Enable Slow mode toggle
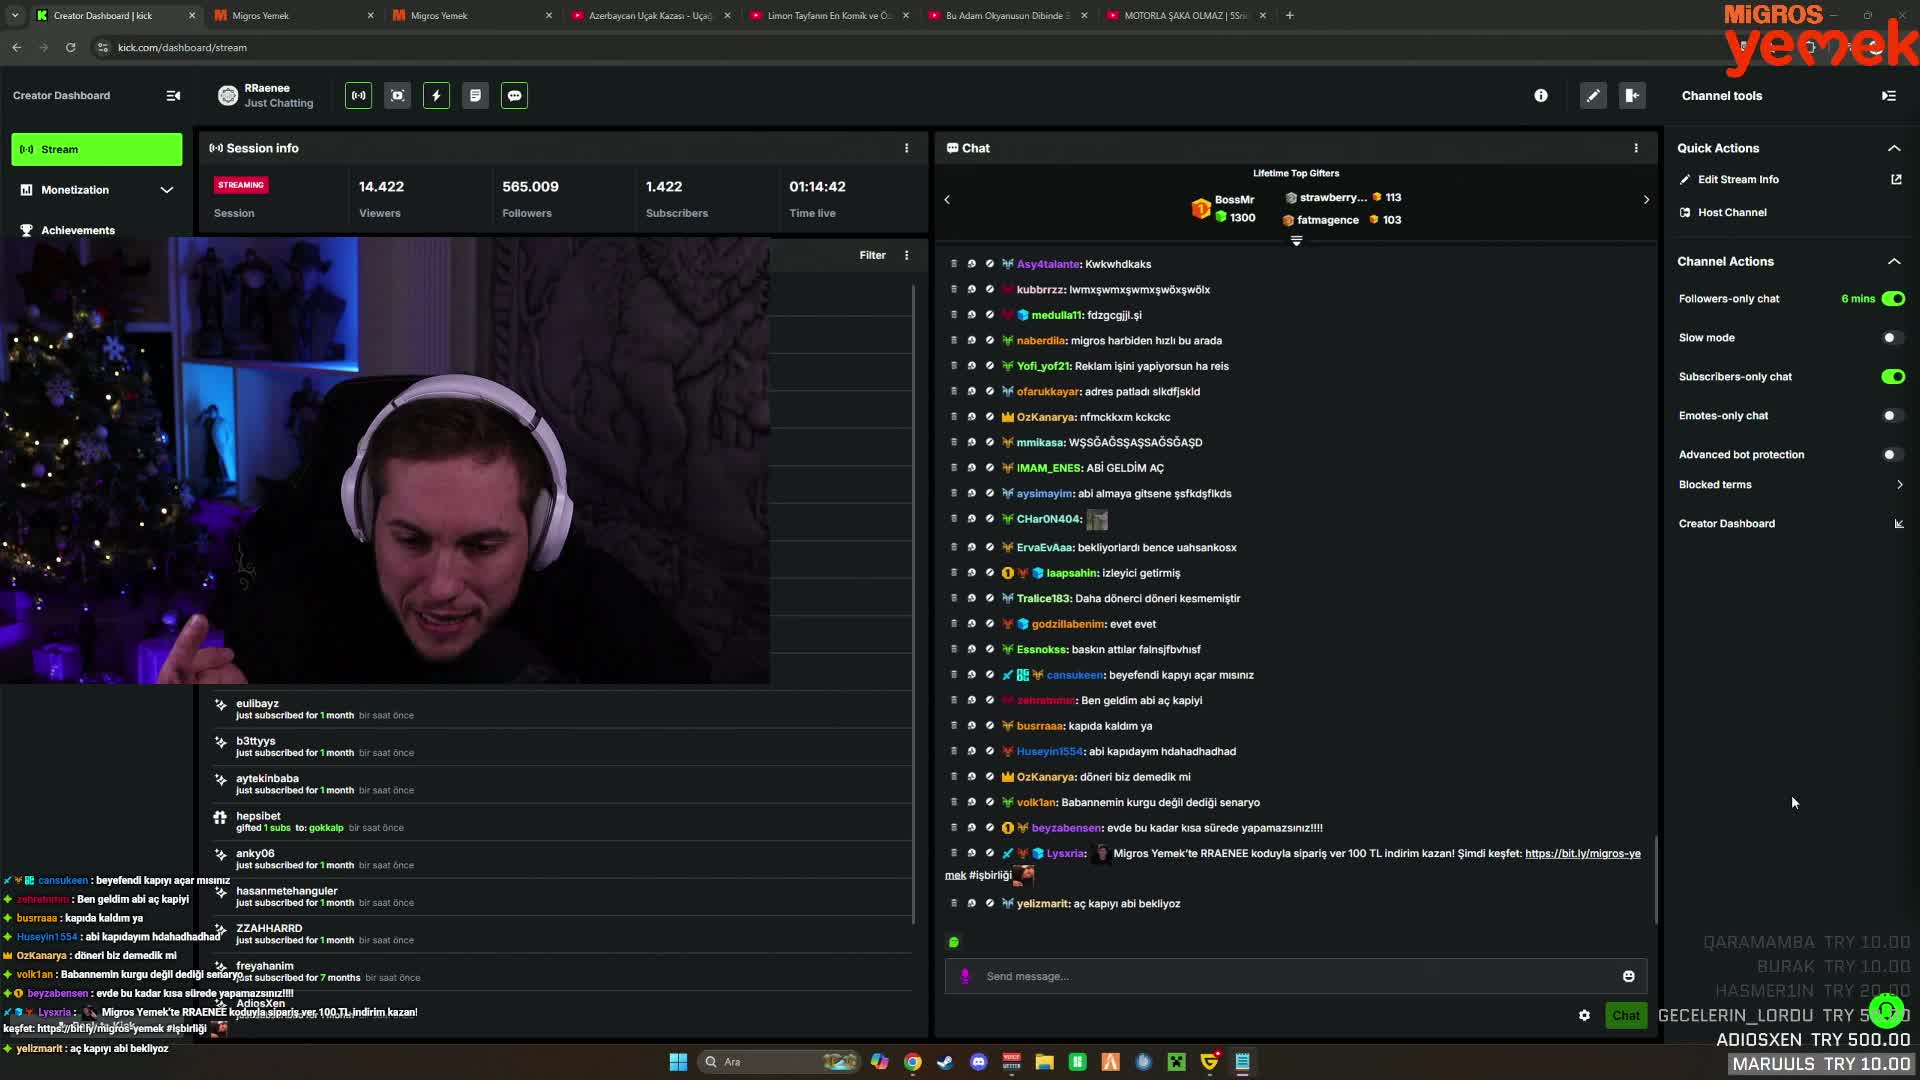1920x1080 pixels. click(x=1893, y=338)
